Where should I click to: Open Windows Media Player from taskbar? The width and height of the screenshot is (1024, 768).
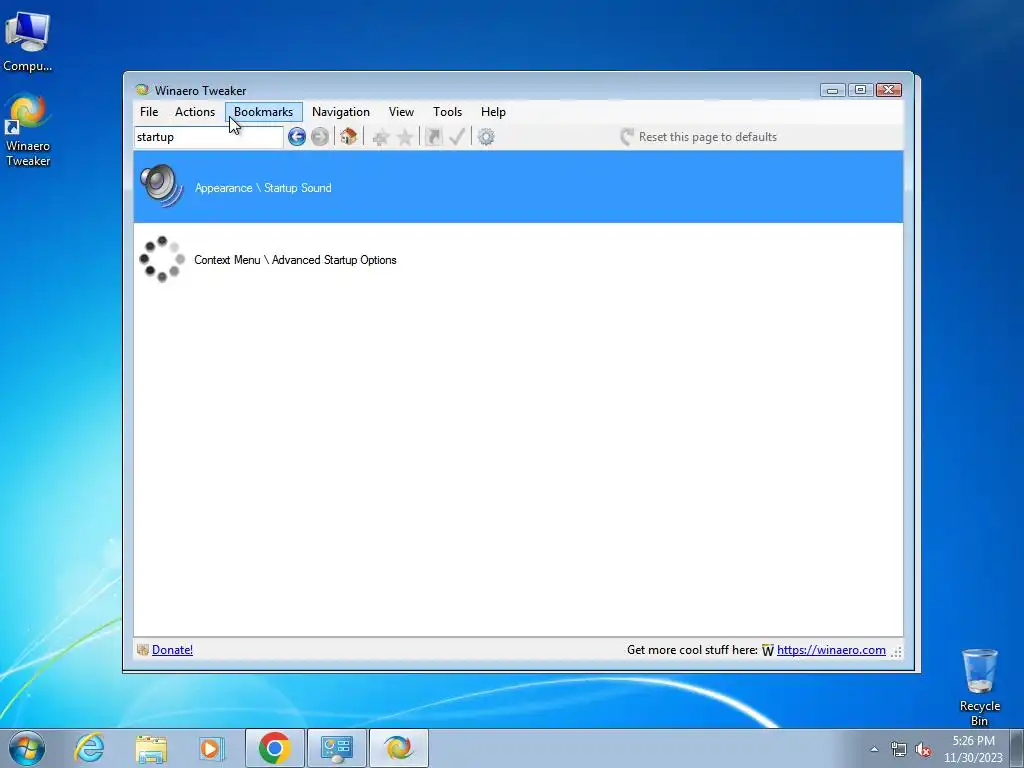(x=211, y=748)
